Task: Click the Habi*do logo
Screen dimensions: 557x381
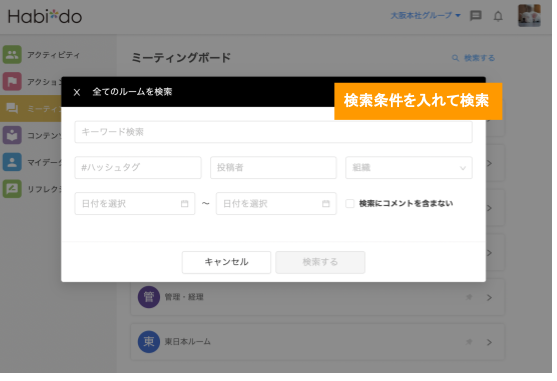Action: point(45,16)
